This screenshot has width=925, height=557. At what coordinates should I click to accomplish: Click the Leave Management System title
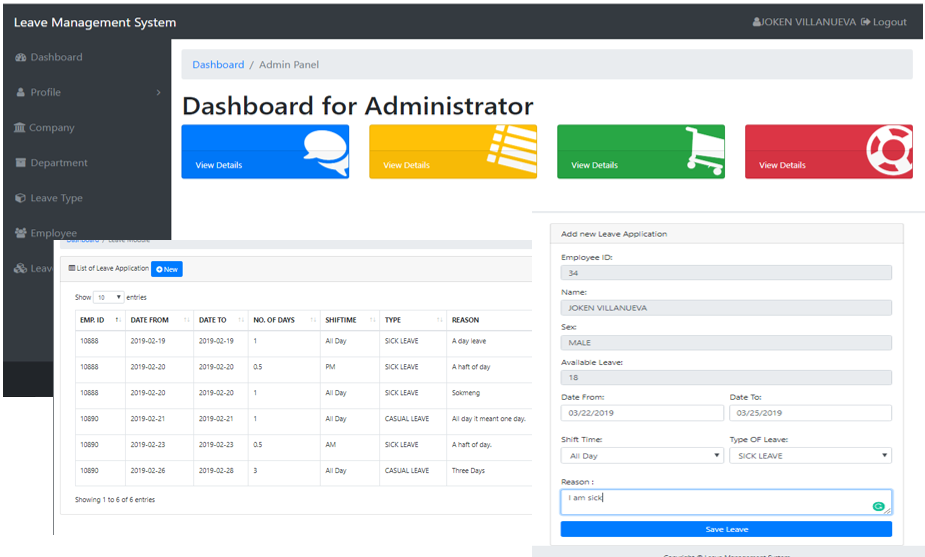[95, 22]
